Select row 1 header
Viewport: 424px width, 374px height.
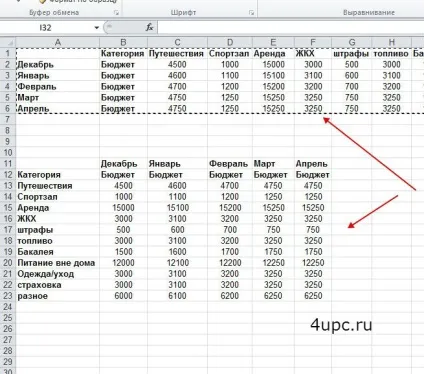(x=8, y=54)
